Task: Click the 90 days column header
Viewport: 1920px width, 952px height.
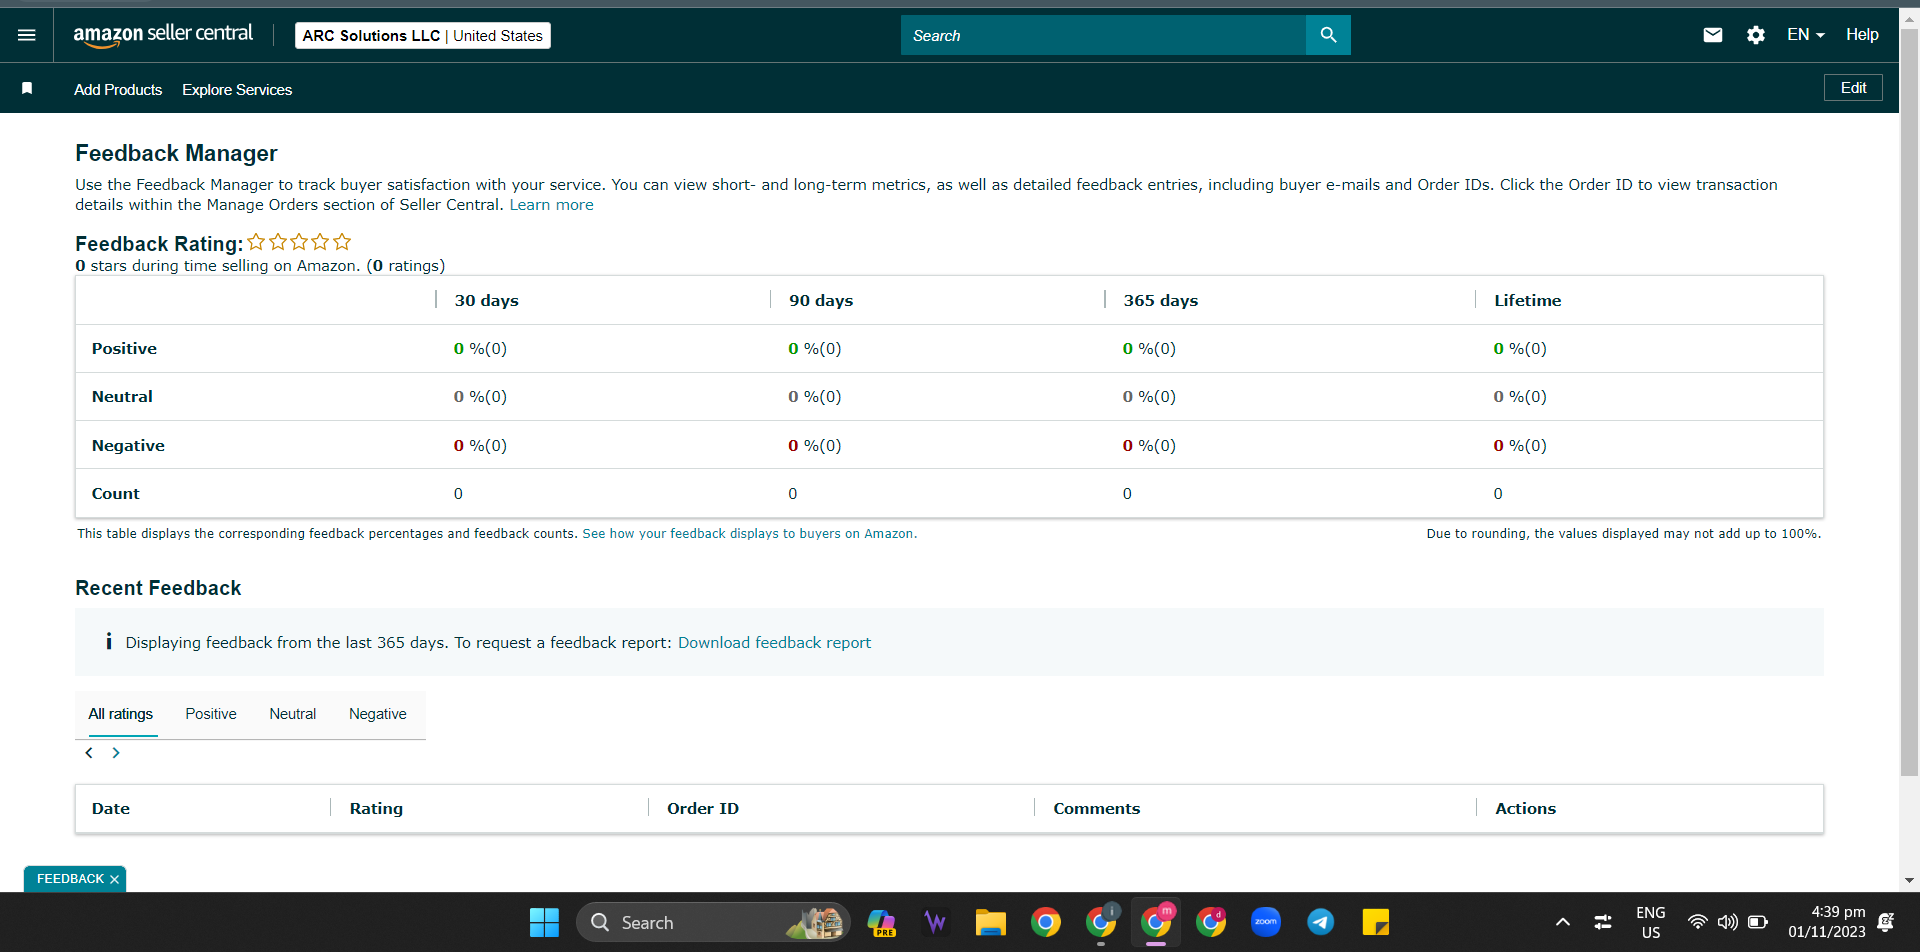Action: (821, 301)
